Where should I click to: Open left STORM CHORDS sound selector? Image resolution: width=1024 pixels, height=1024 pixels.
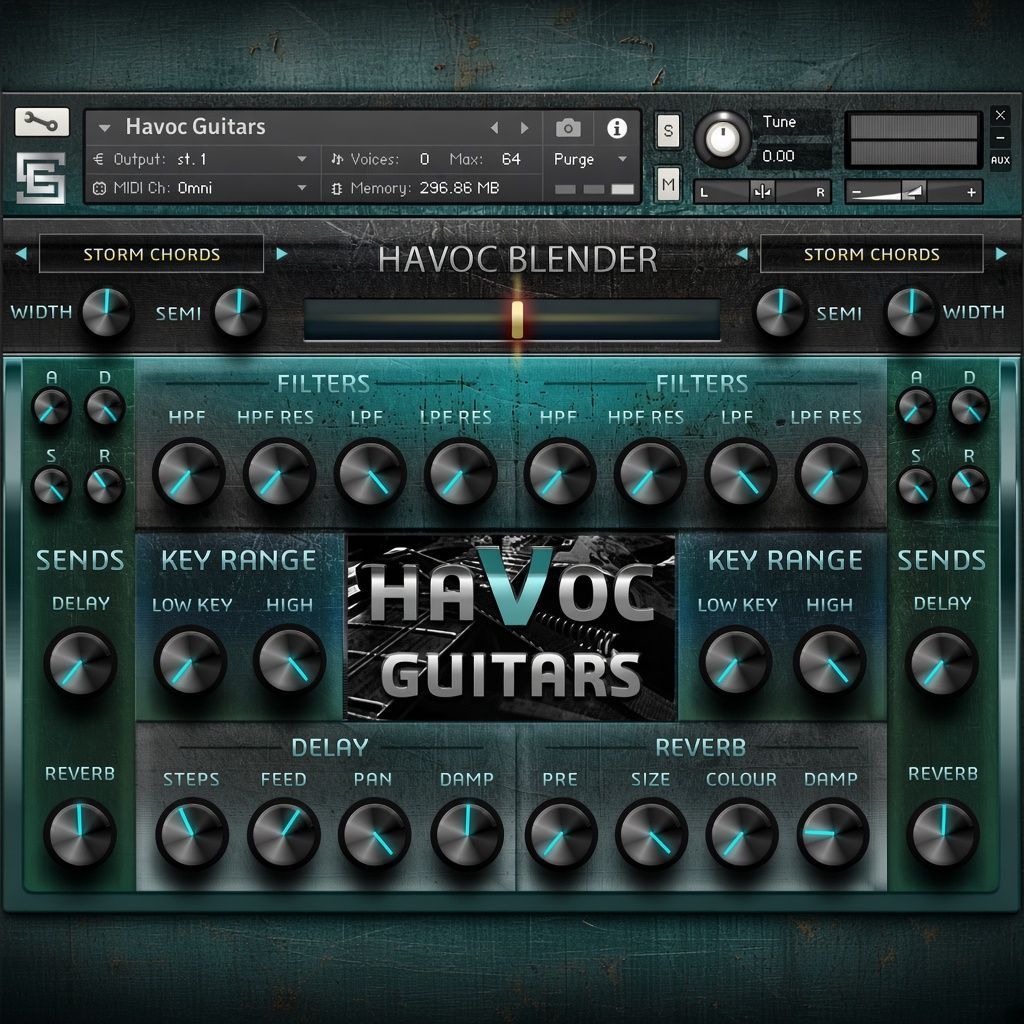[152, 254]
